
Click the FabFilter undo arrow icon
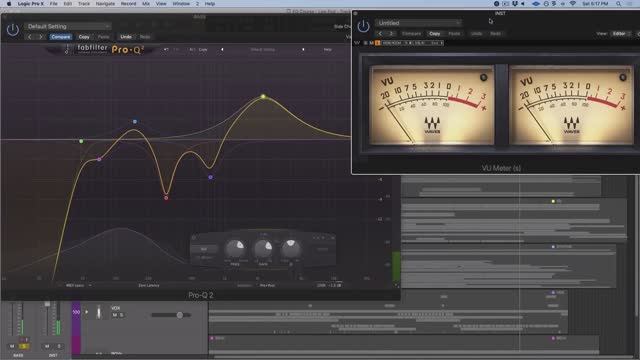coord(166,49)
